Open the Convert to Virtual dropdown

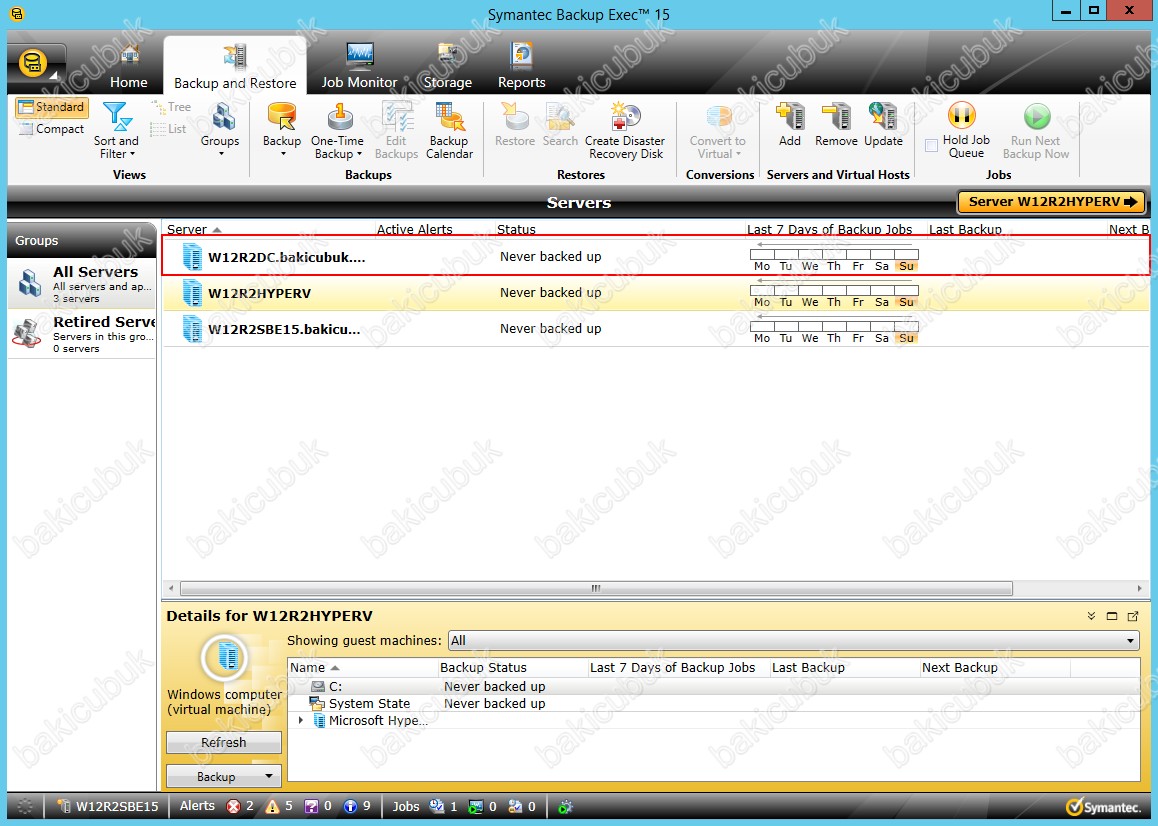(718, 130)
